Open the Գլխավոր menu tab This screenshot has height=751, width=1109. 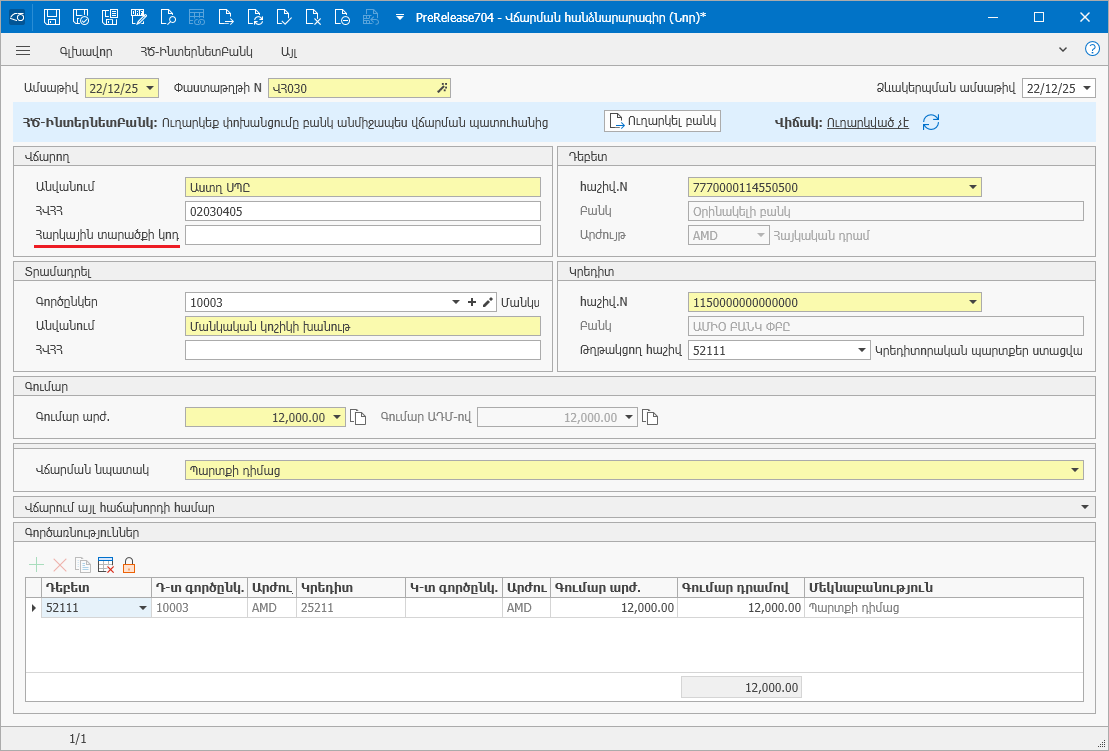(x=86, y=51)
